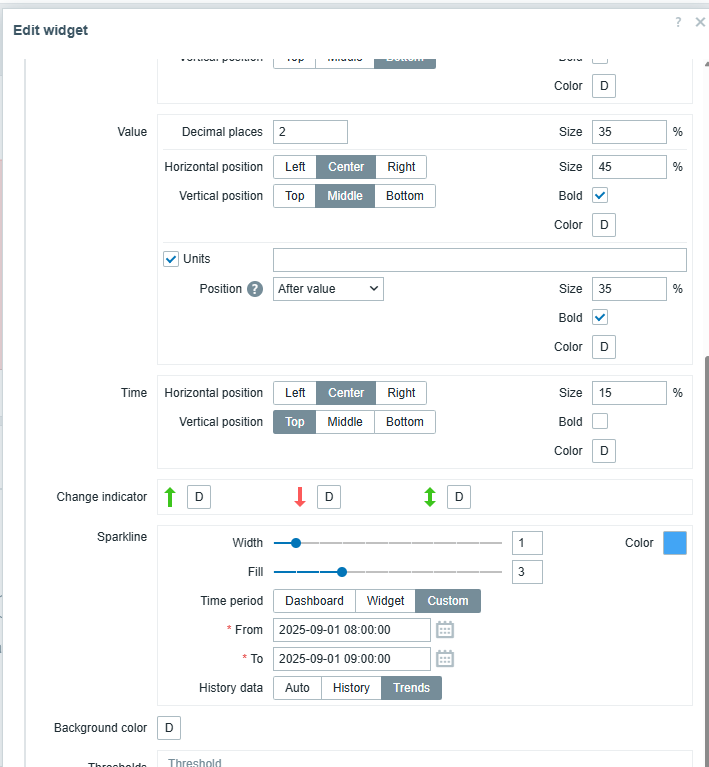Select History as history data source

tap(351, 688)
